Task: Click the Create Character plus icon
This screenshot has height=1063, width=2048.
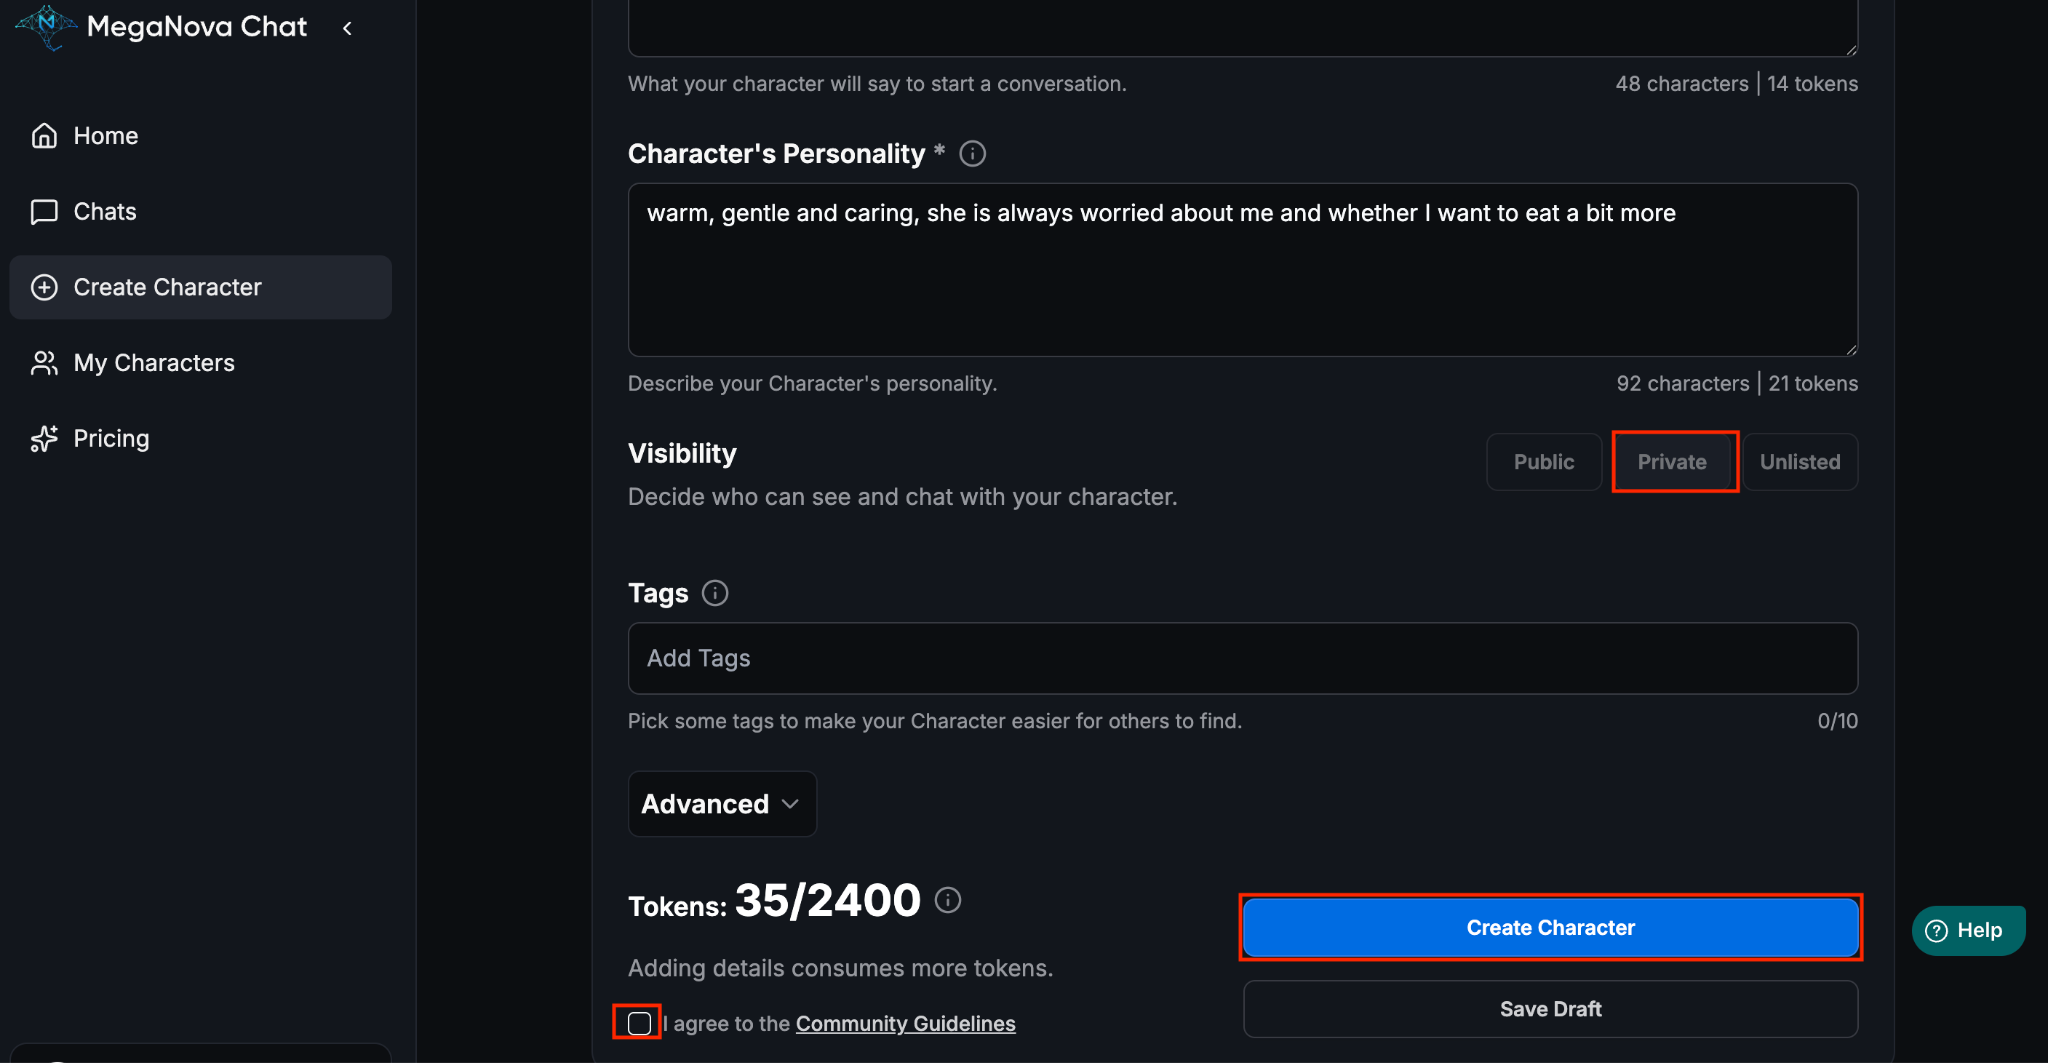Action: pos(44,288)
